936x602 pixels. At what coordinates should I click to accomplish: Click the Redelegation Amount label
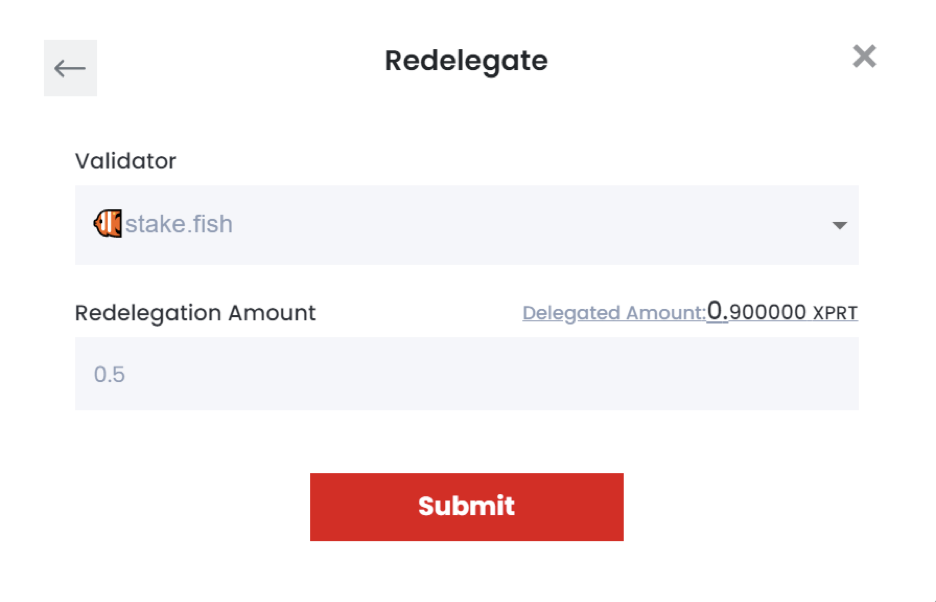(x=195, y=312)
